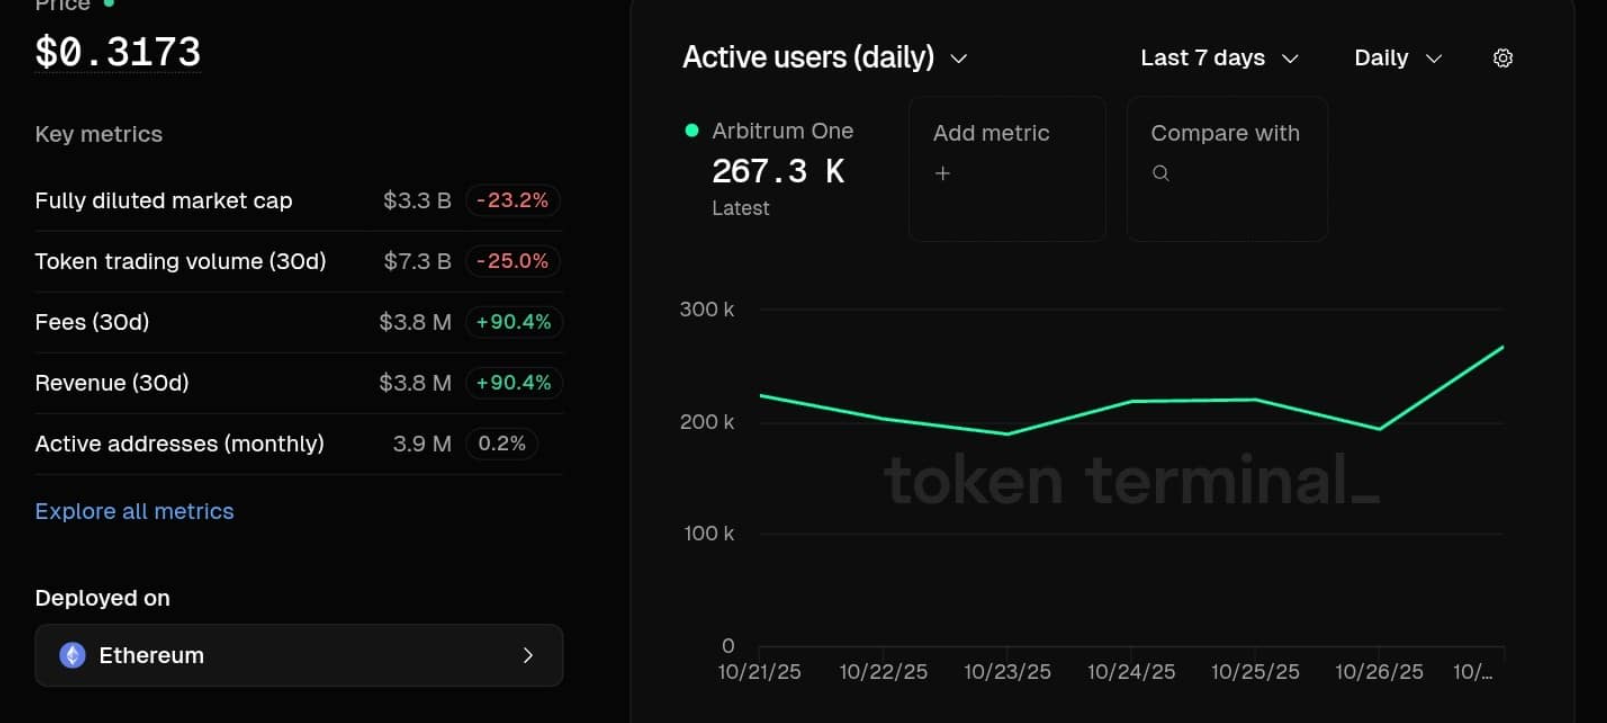The image size is (1607, 723).
Task: Select the Fully diluted market cap metric
Action: (163, 201)
